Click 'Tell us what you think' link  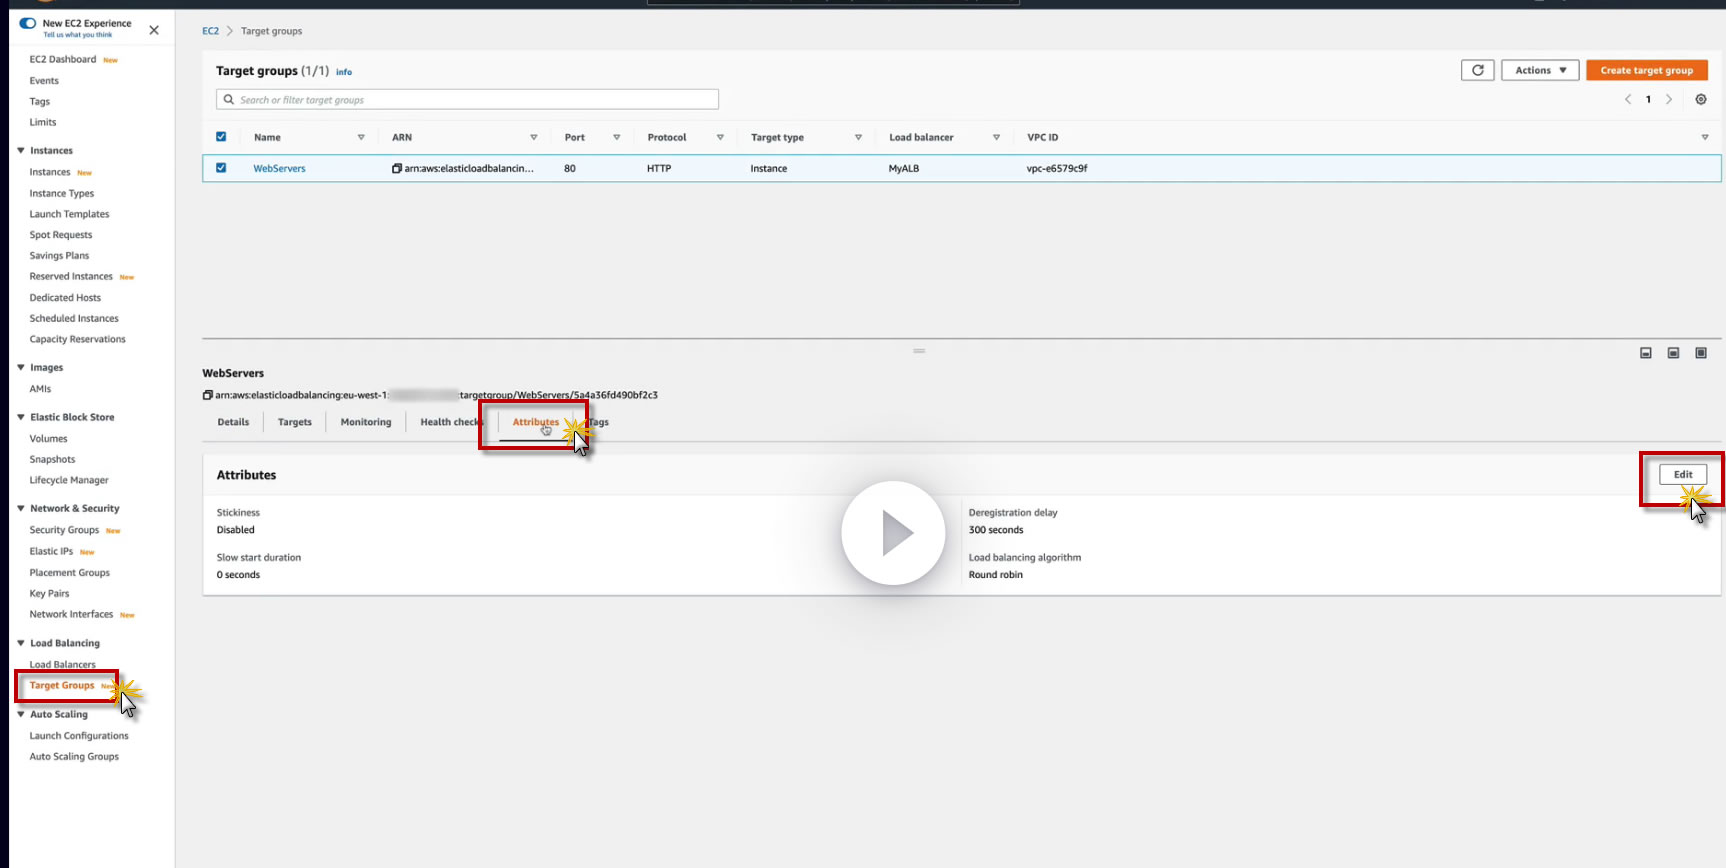78,35
